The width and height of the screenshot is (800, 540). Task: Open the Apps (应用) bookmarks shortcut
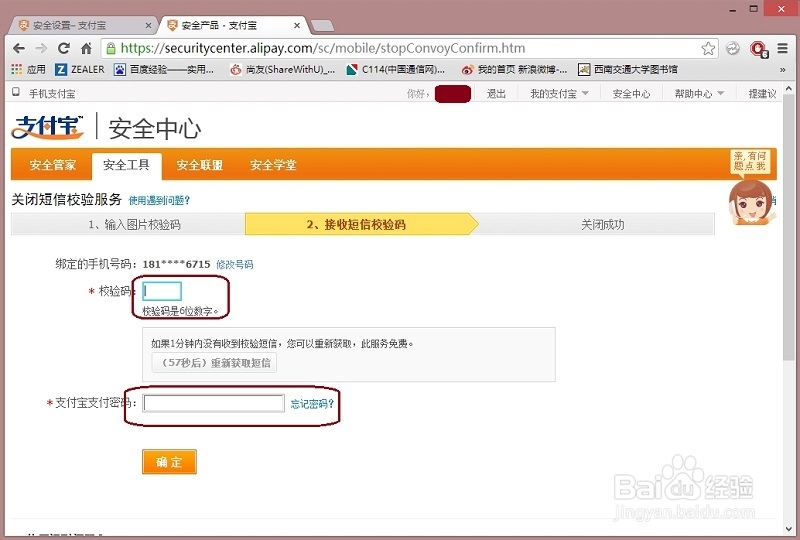[29, 69]
